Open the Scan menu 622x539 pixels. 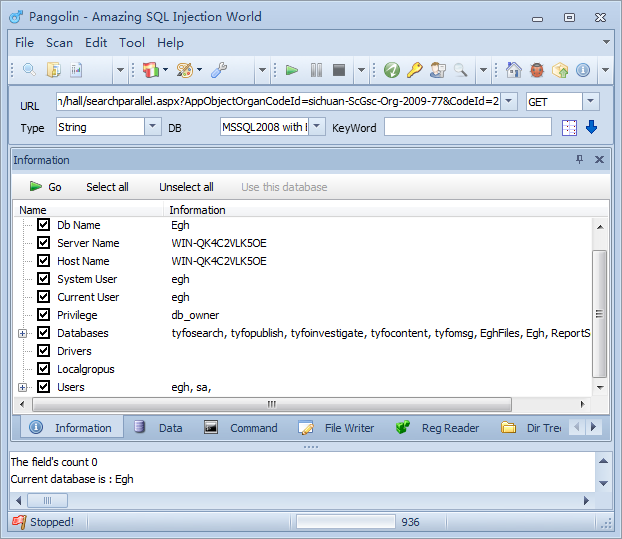tap(60, 42)
